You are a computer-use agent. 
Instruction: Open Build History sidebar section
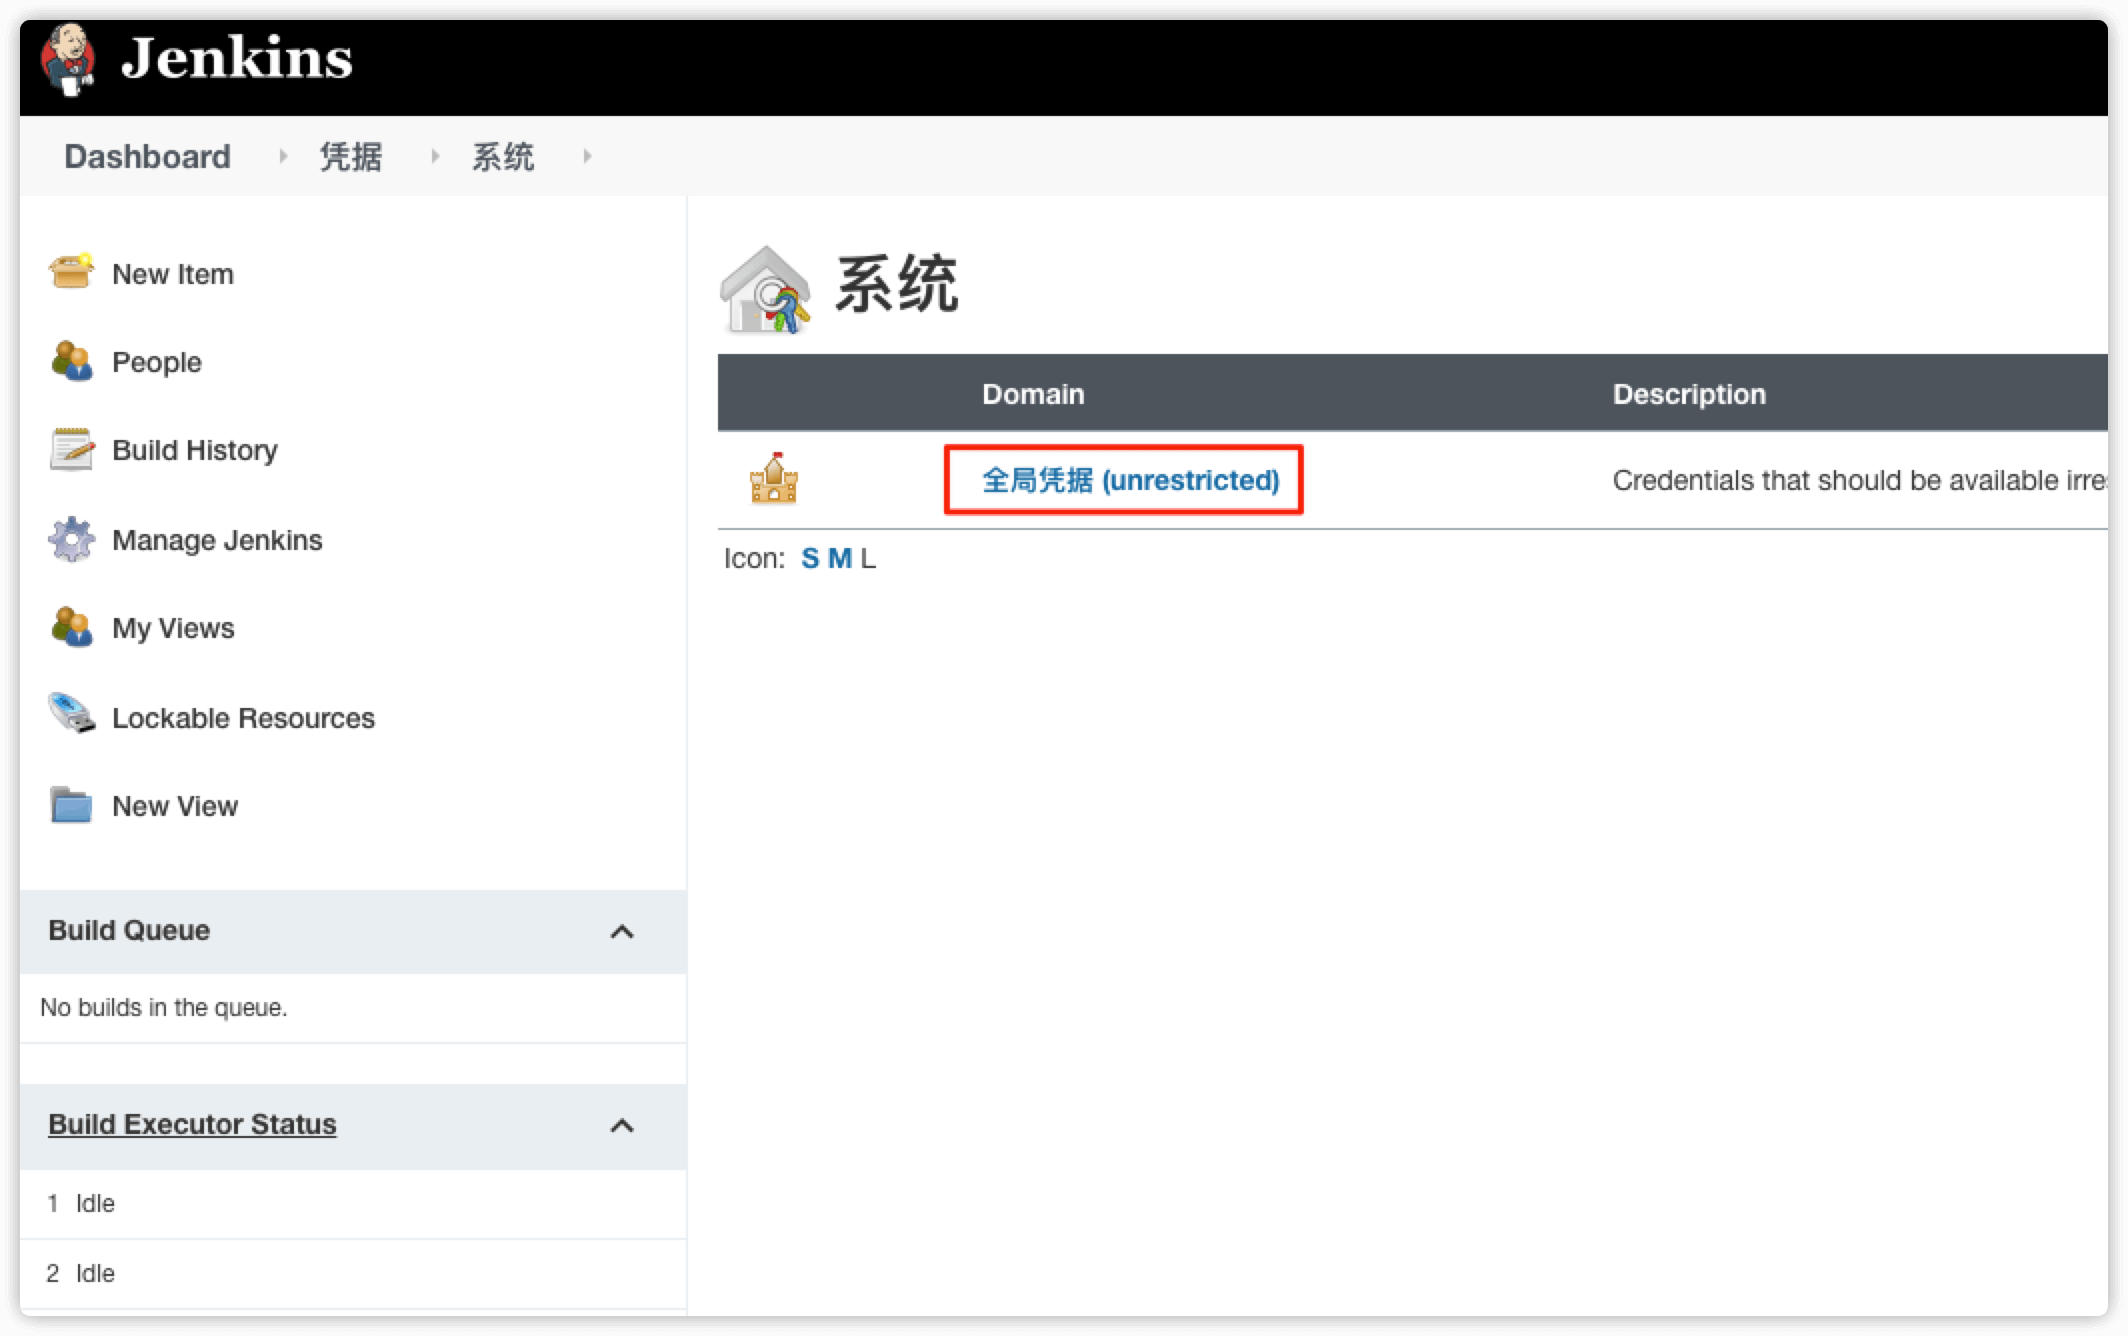pyautogui.click(x=194, y=451)
